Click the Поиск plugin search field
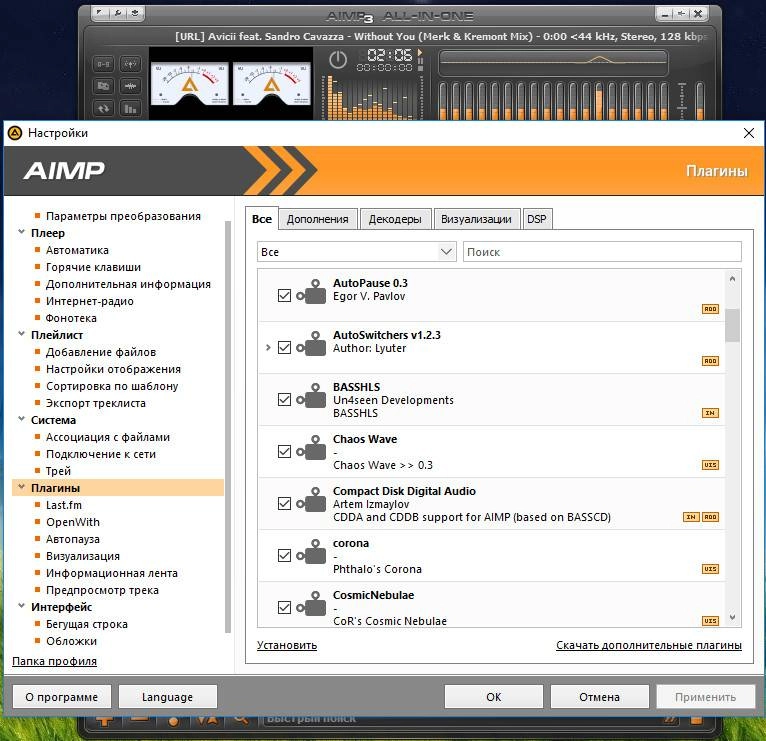Image resolution: width=766 pixels, height=741 pixels. click(602, 252)
